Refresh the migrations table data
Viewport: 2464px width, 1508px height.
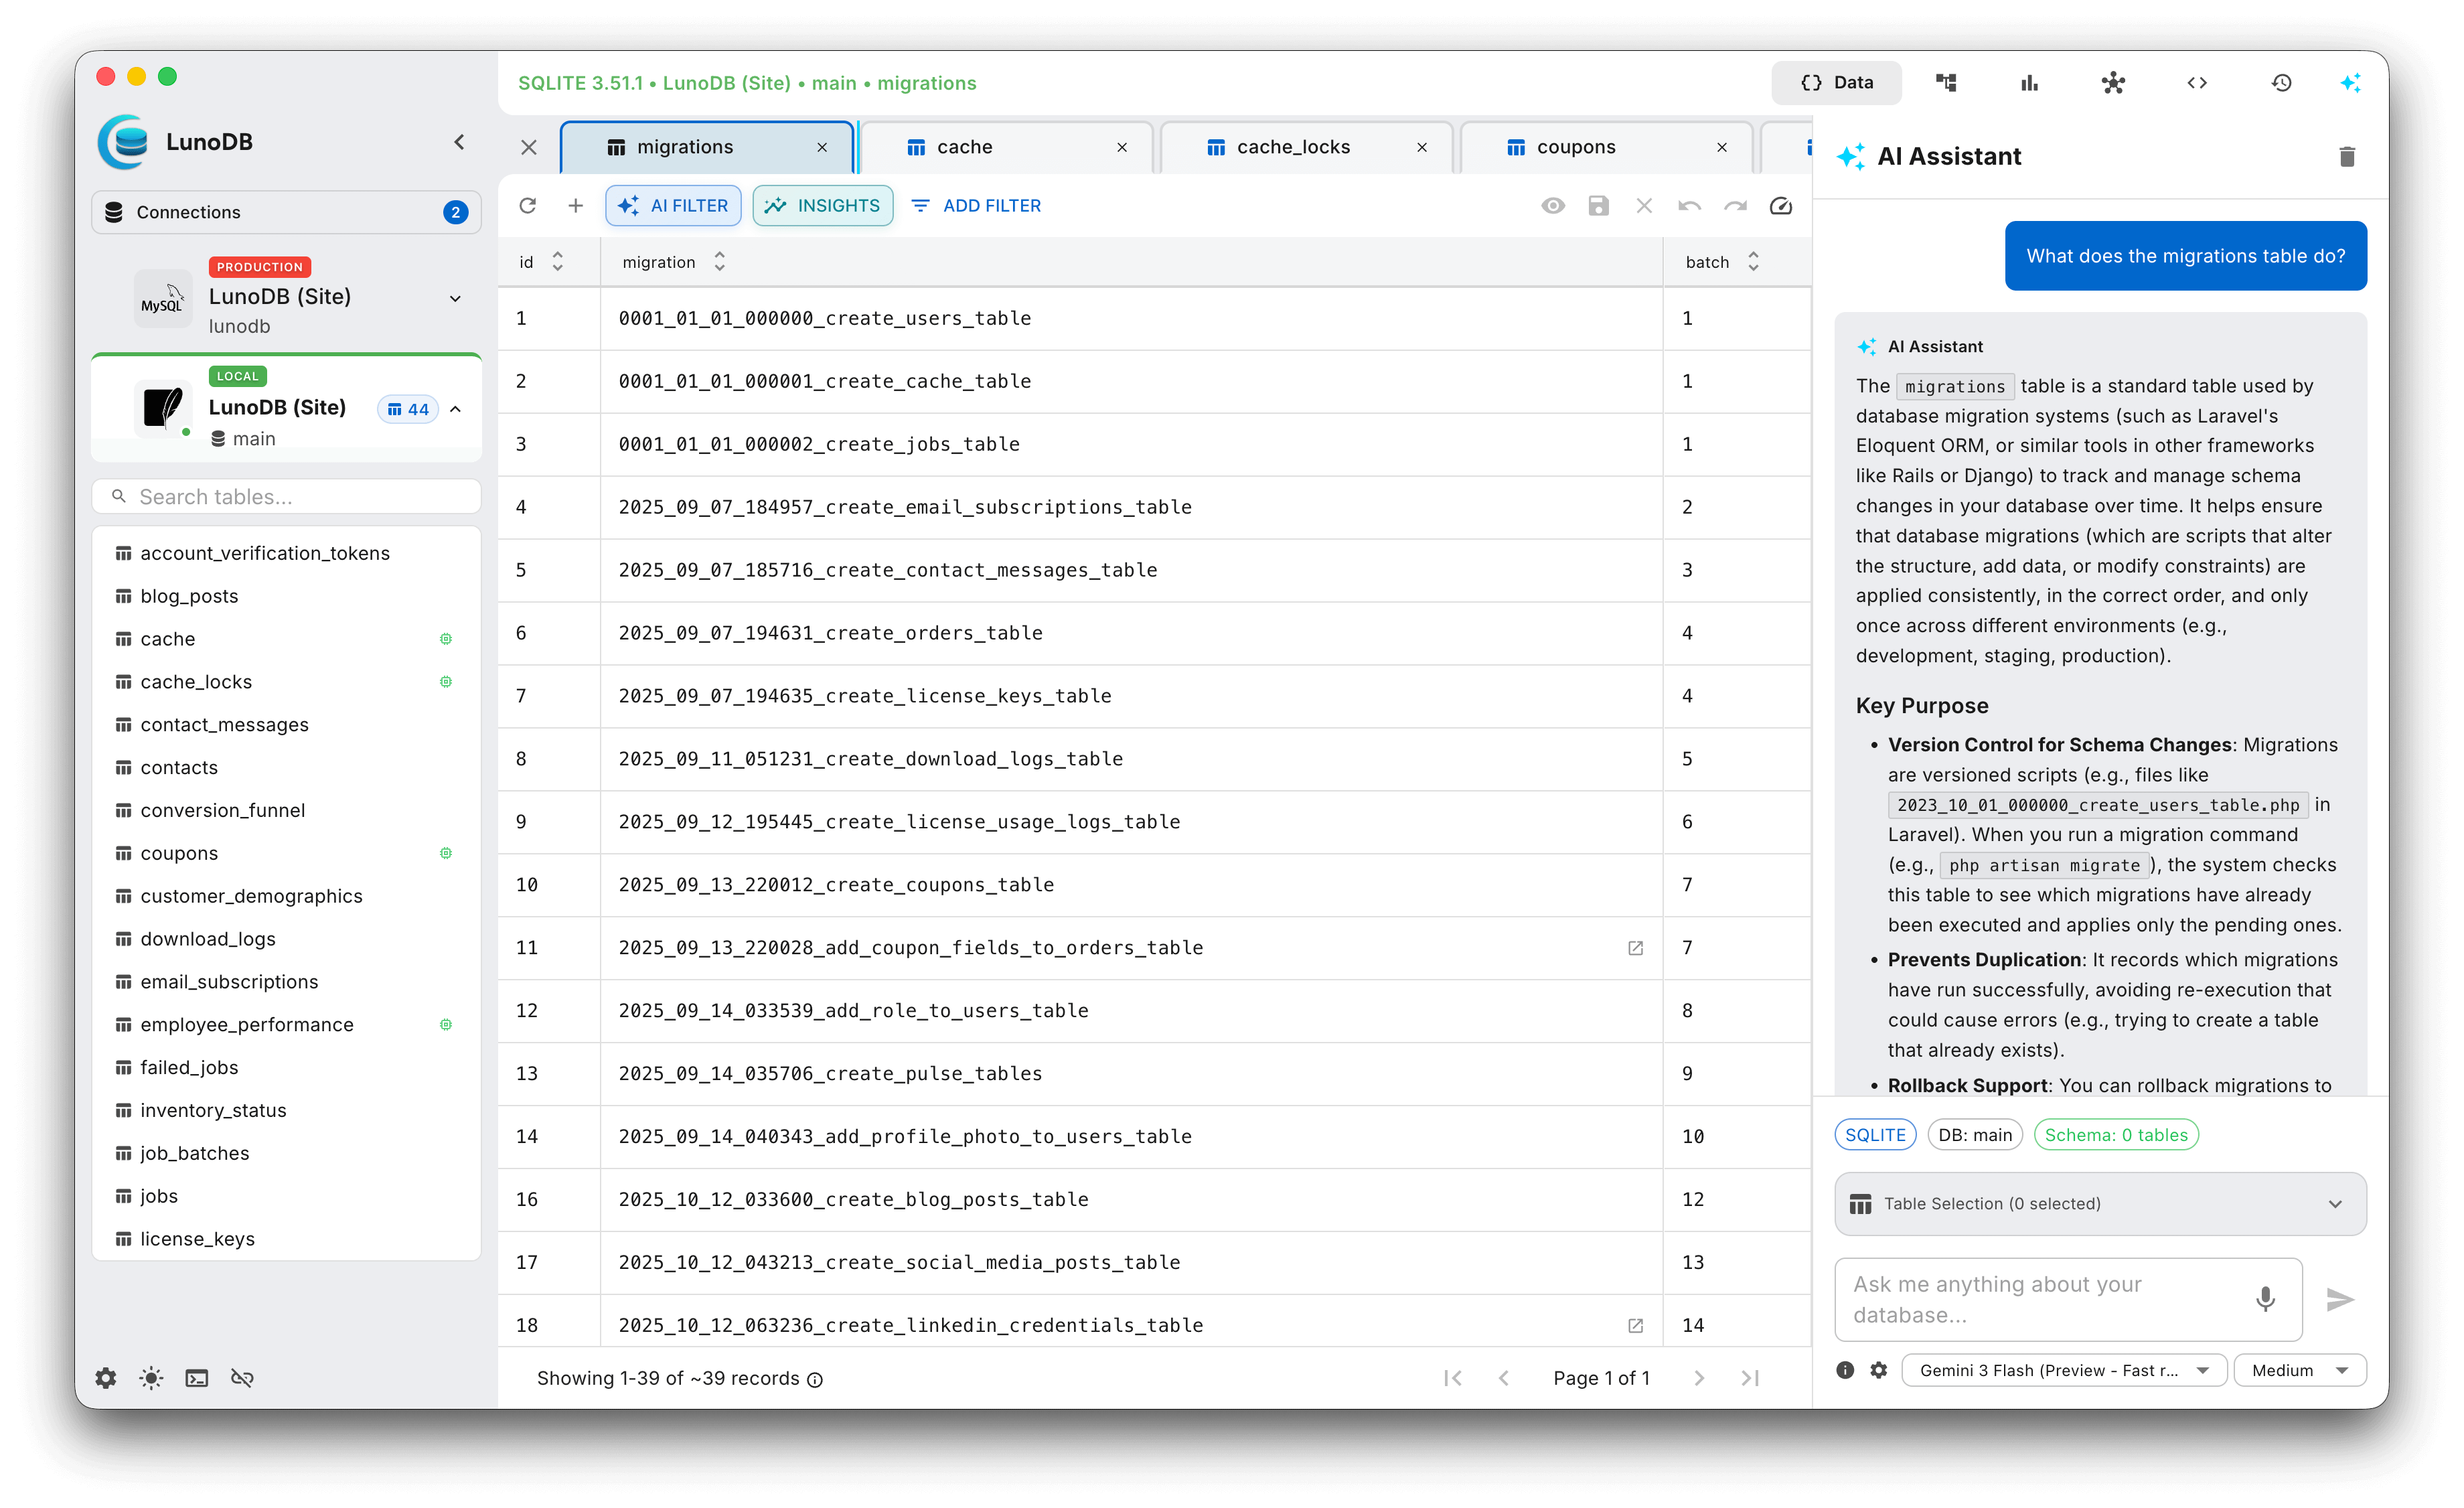pos(528,205)
